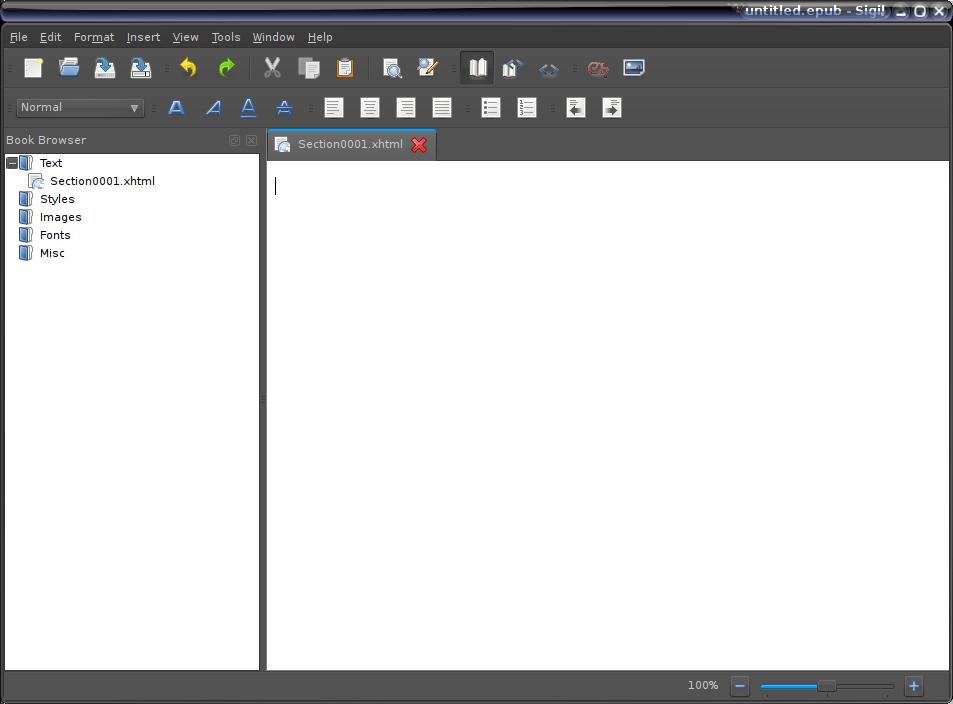Switch to Book View mode
Screen dimensions: 953x704
(477, 68)
